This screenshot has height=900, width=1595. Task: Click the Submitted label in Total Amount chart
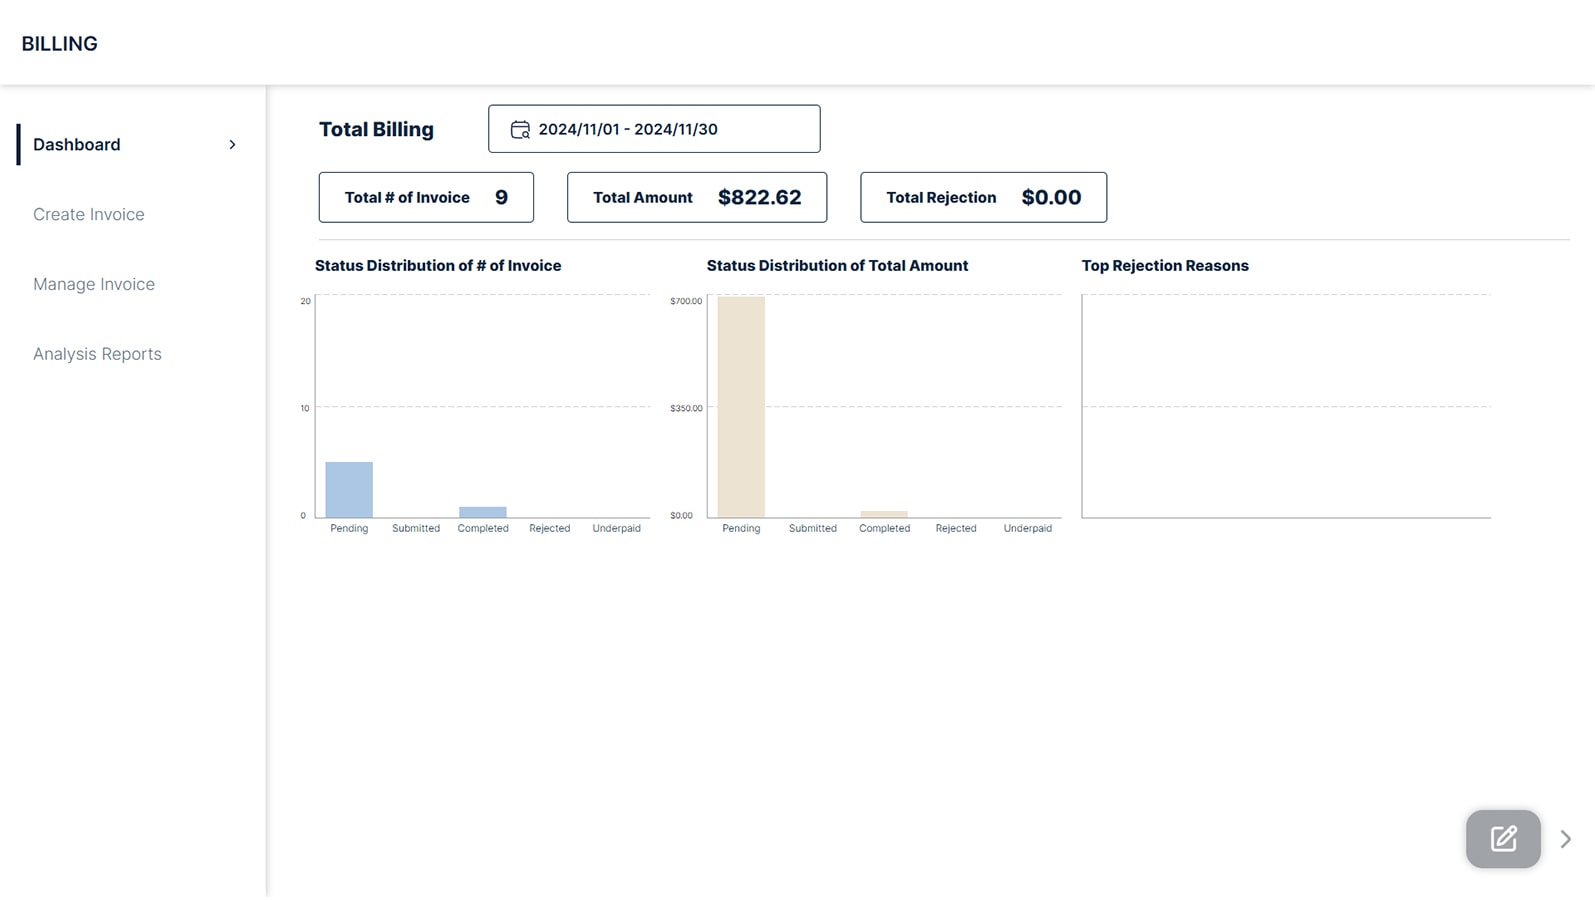(x=813, y=528)
